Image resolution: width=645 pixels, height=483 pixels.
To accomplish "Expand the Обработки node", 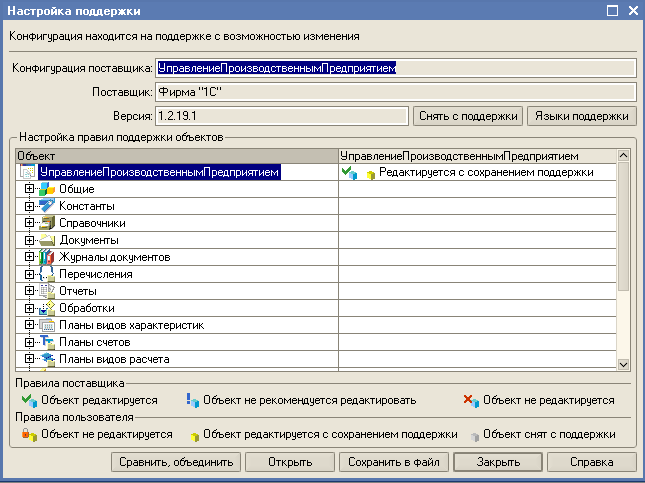I will point(29,308).
